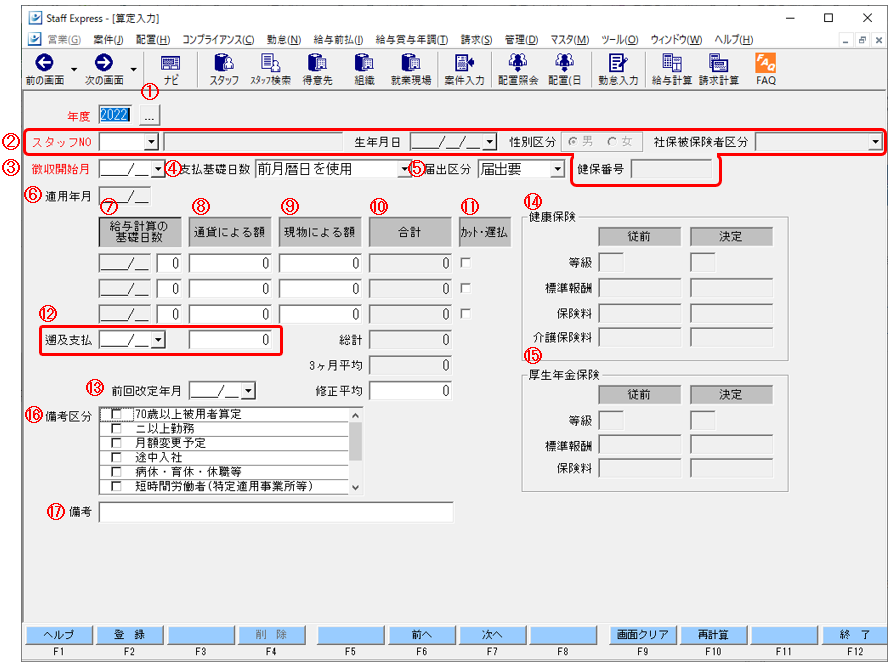Click the application icon in the menu bar

[x=35, y=39]
